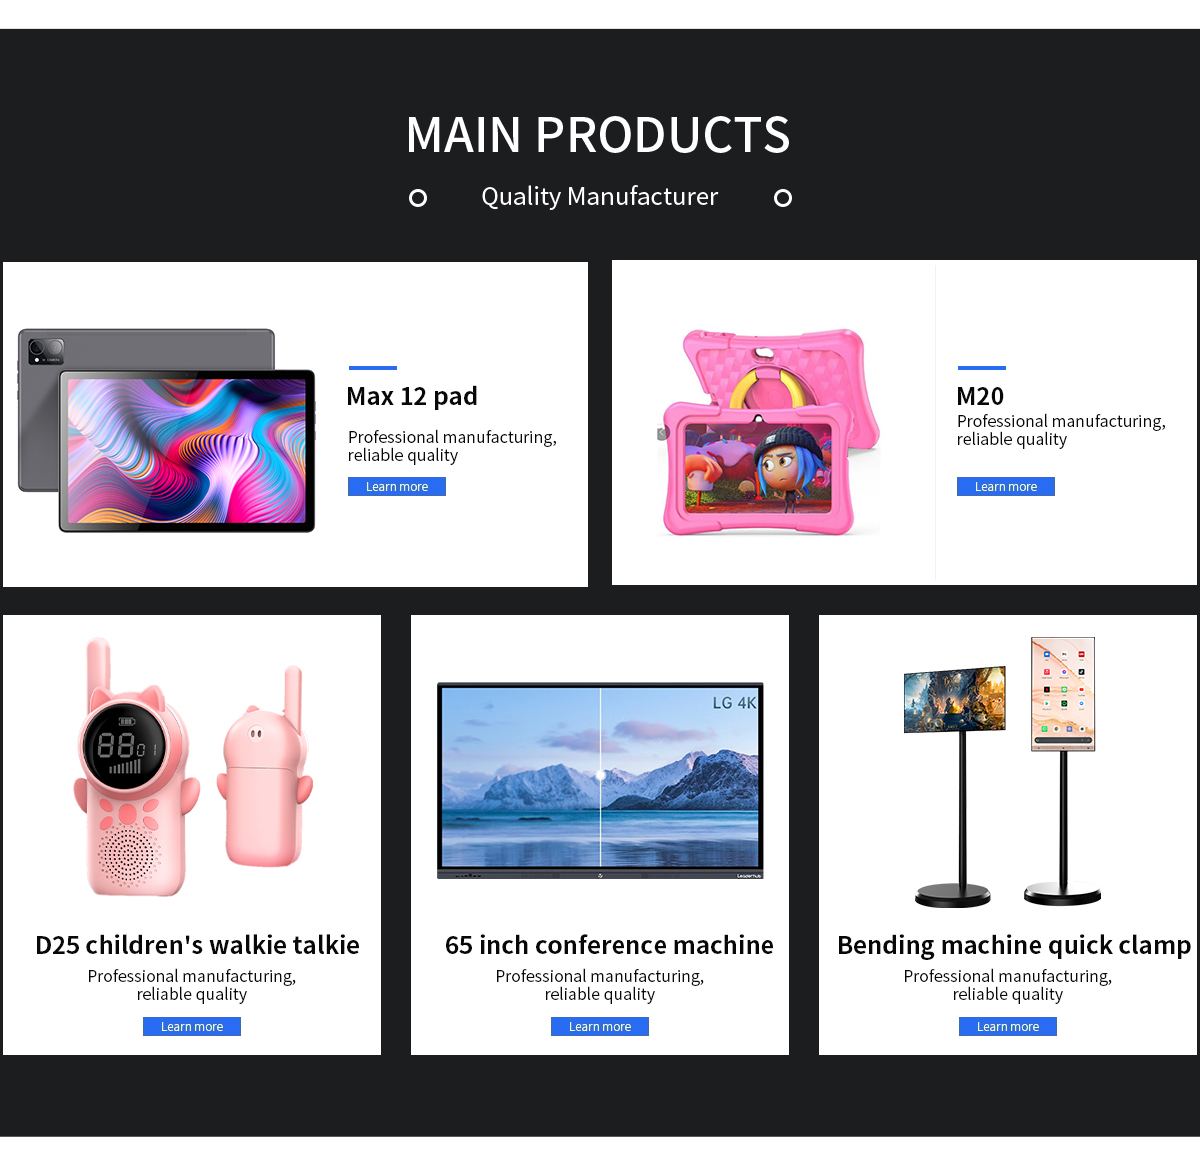Open the Max 12 pad tablet image
The height and width of the screenshot is (1155, 1200).
167,430
